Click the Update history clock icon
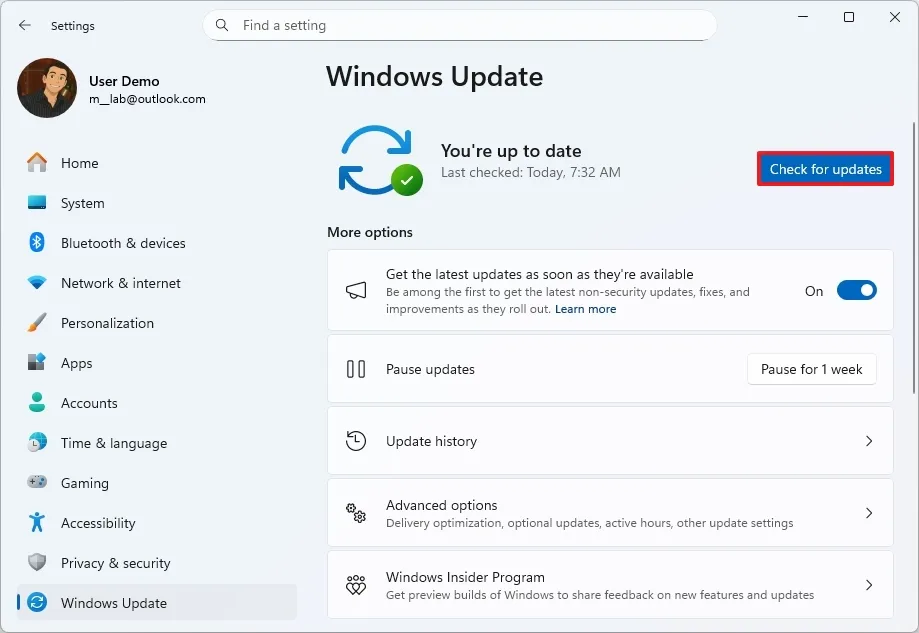Viewport: 919px width, 633px height. [x=356, y=441]
